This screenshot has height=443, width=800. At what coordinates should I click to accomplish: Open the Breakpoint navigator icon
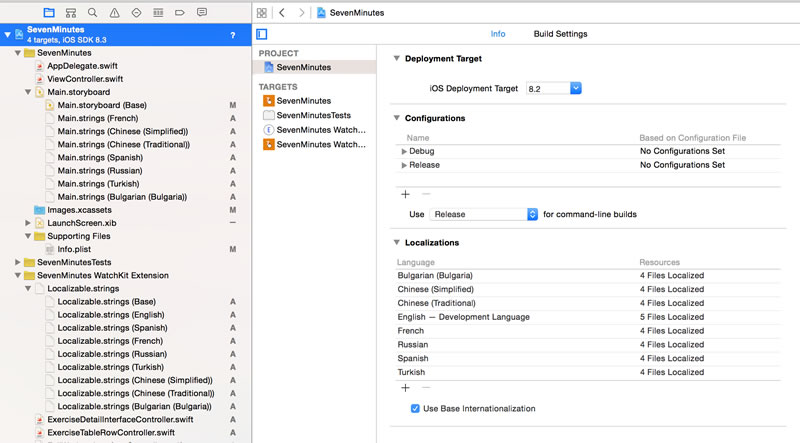(180, 13)
